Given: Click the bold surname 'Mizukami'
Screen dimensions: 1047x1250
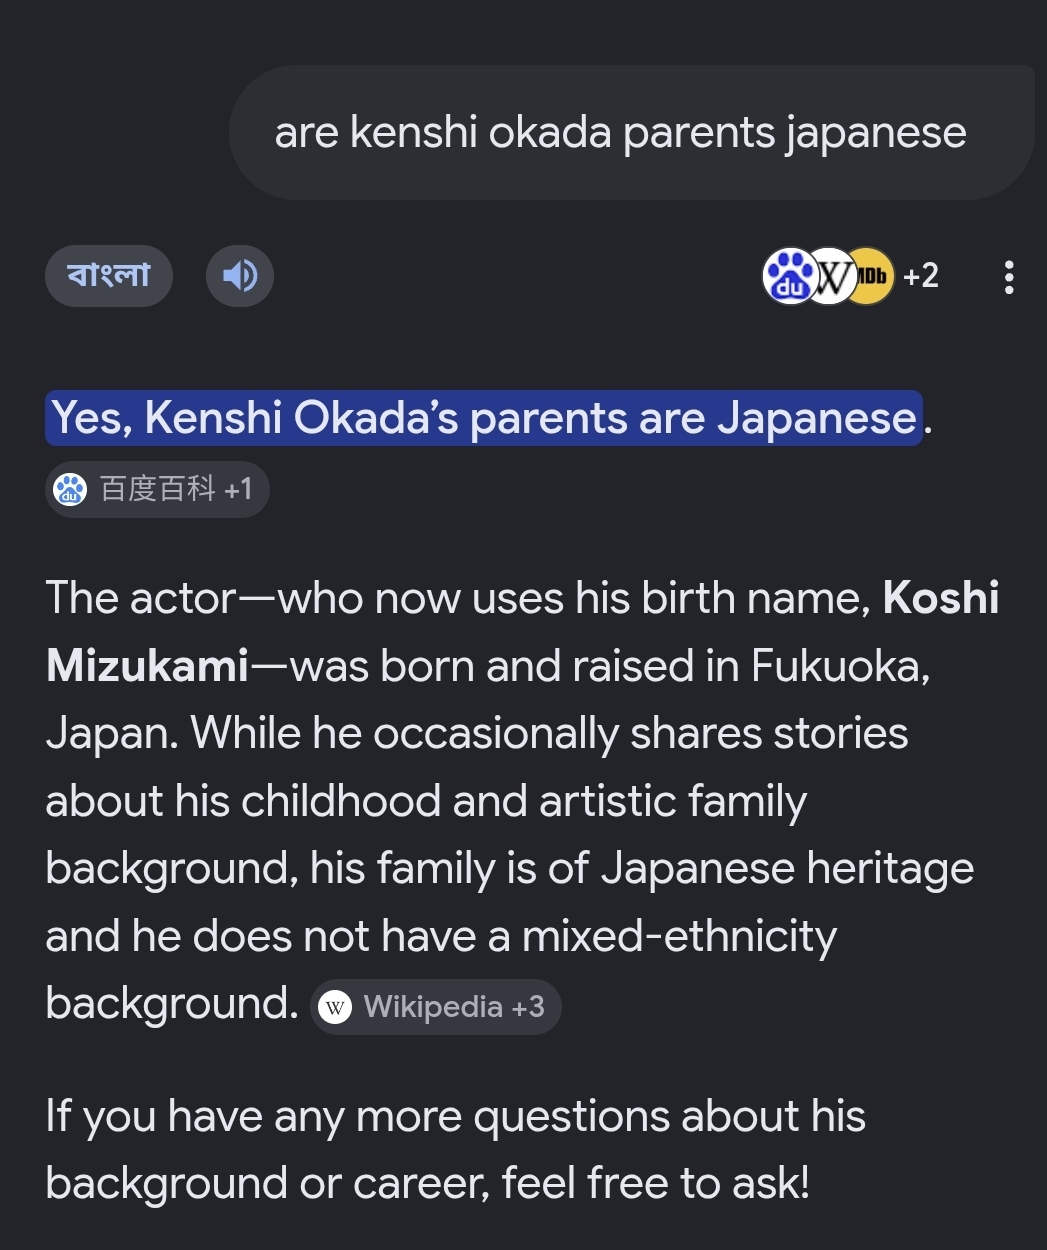Looking at the screenshot, I should tap(147, 666).
